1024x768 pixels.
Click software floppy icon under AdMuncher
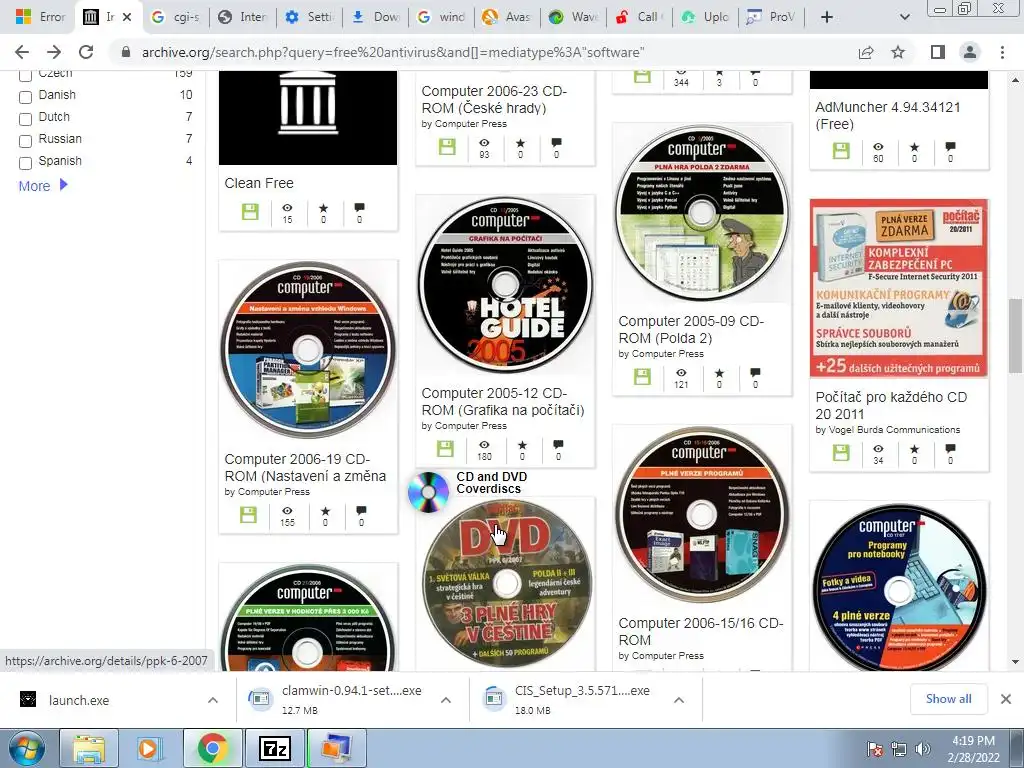[841, 151]
